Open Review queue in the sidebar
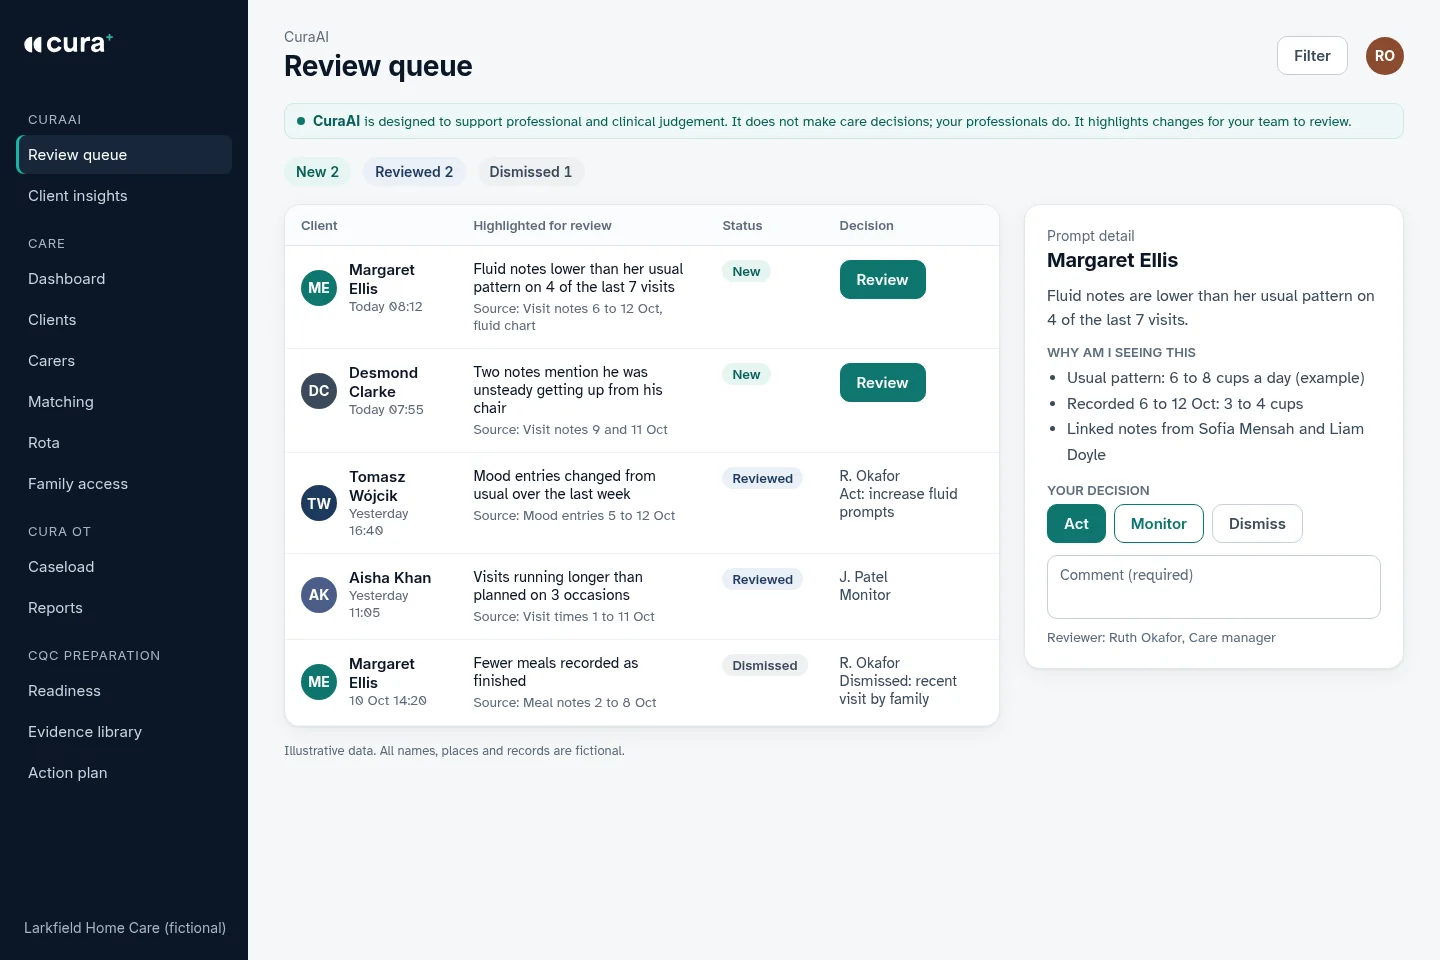The width and height of the screenshot is (1440, 960). pyautogui.click(x=124, y=155)
